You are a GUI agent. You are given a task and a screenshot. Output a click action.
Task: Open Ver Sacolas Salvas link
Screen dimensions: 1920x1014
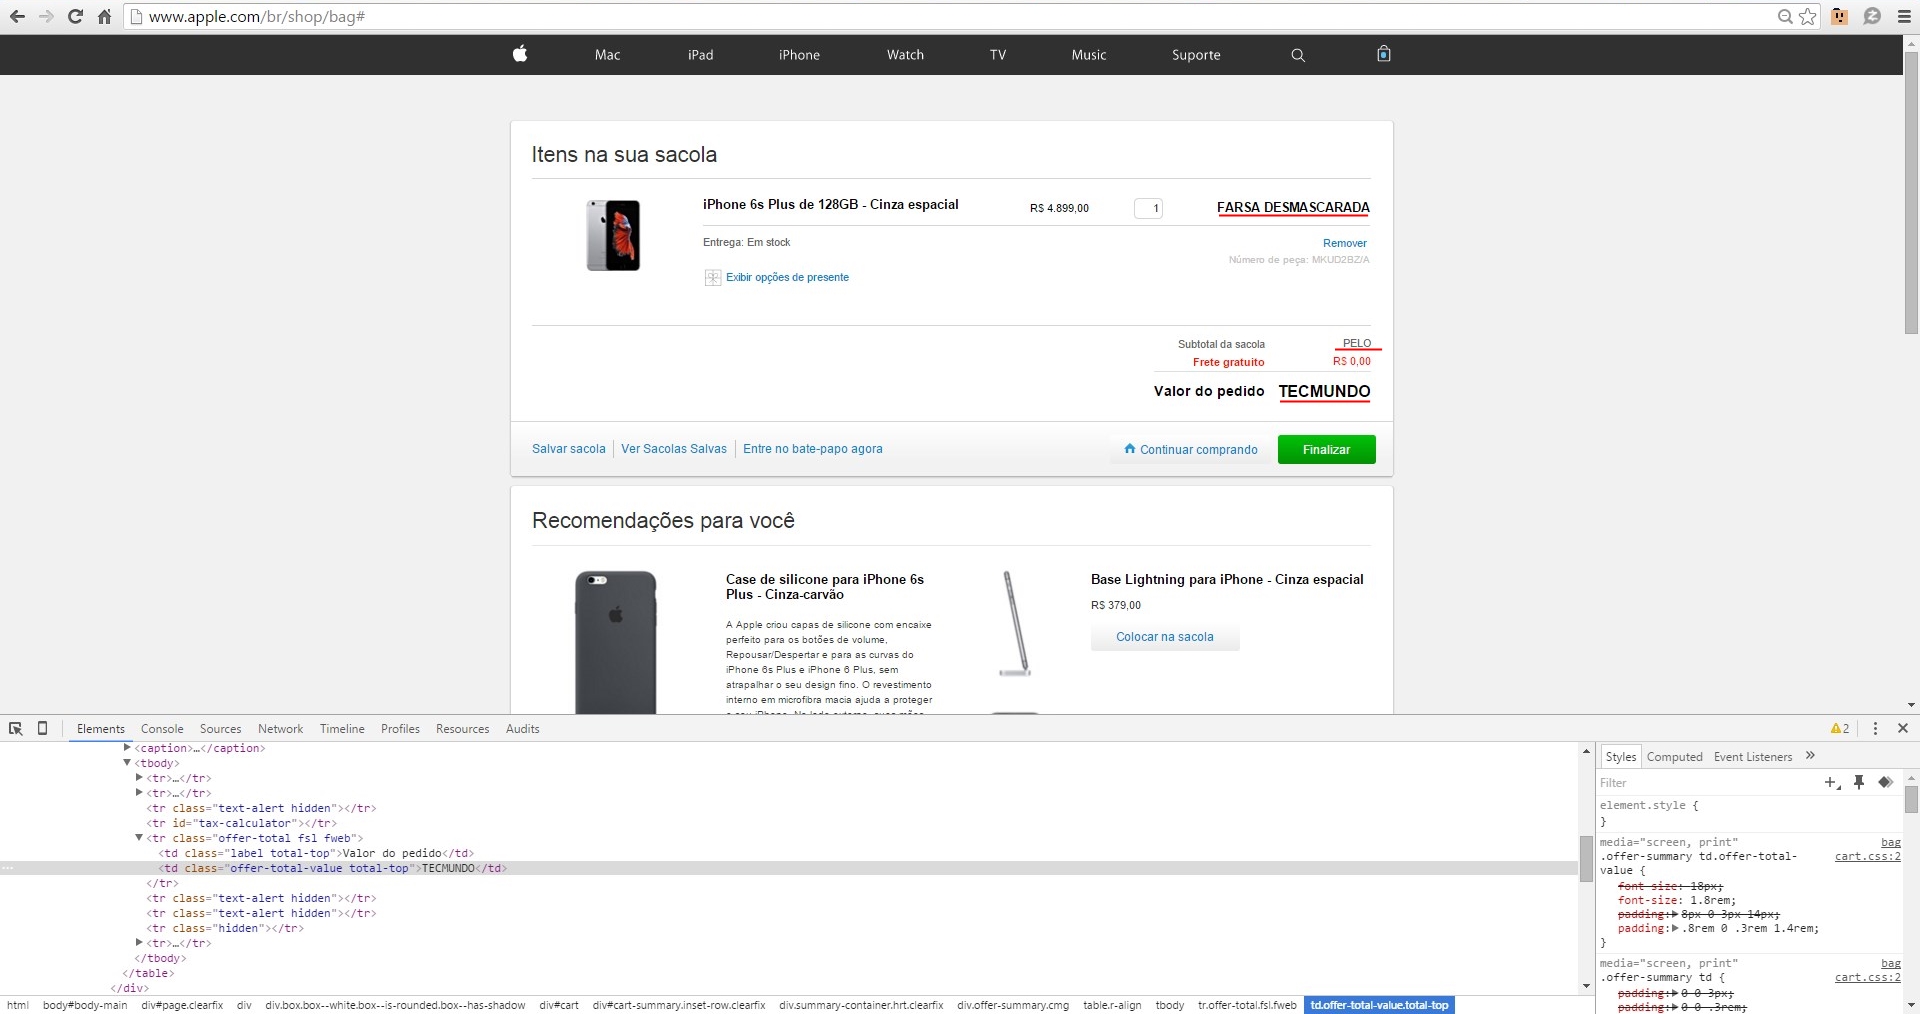pos(674,449)
